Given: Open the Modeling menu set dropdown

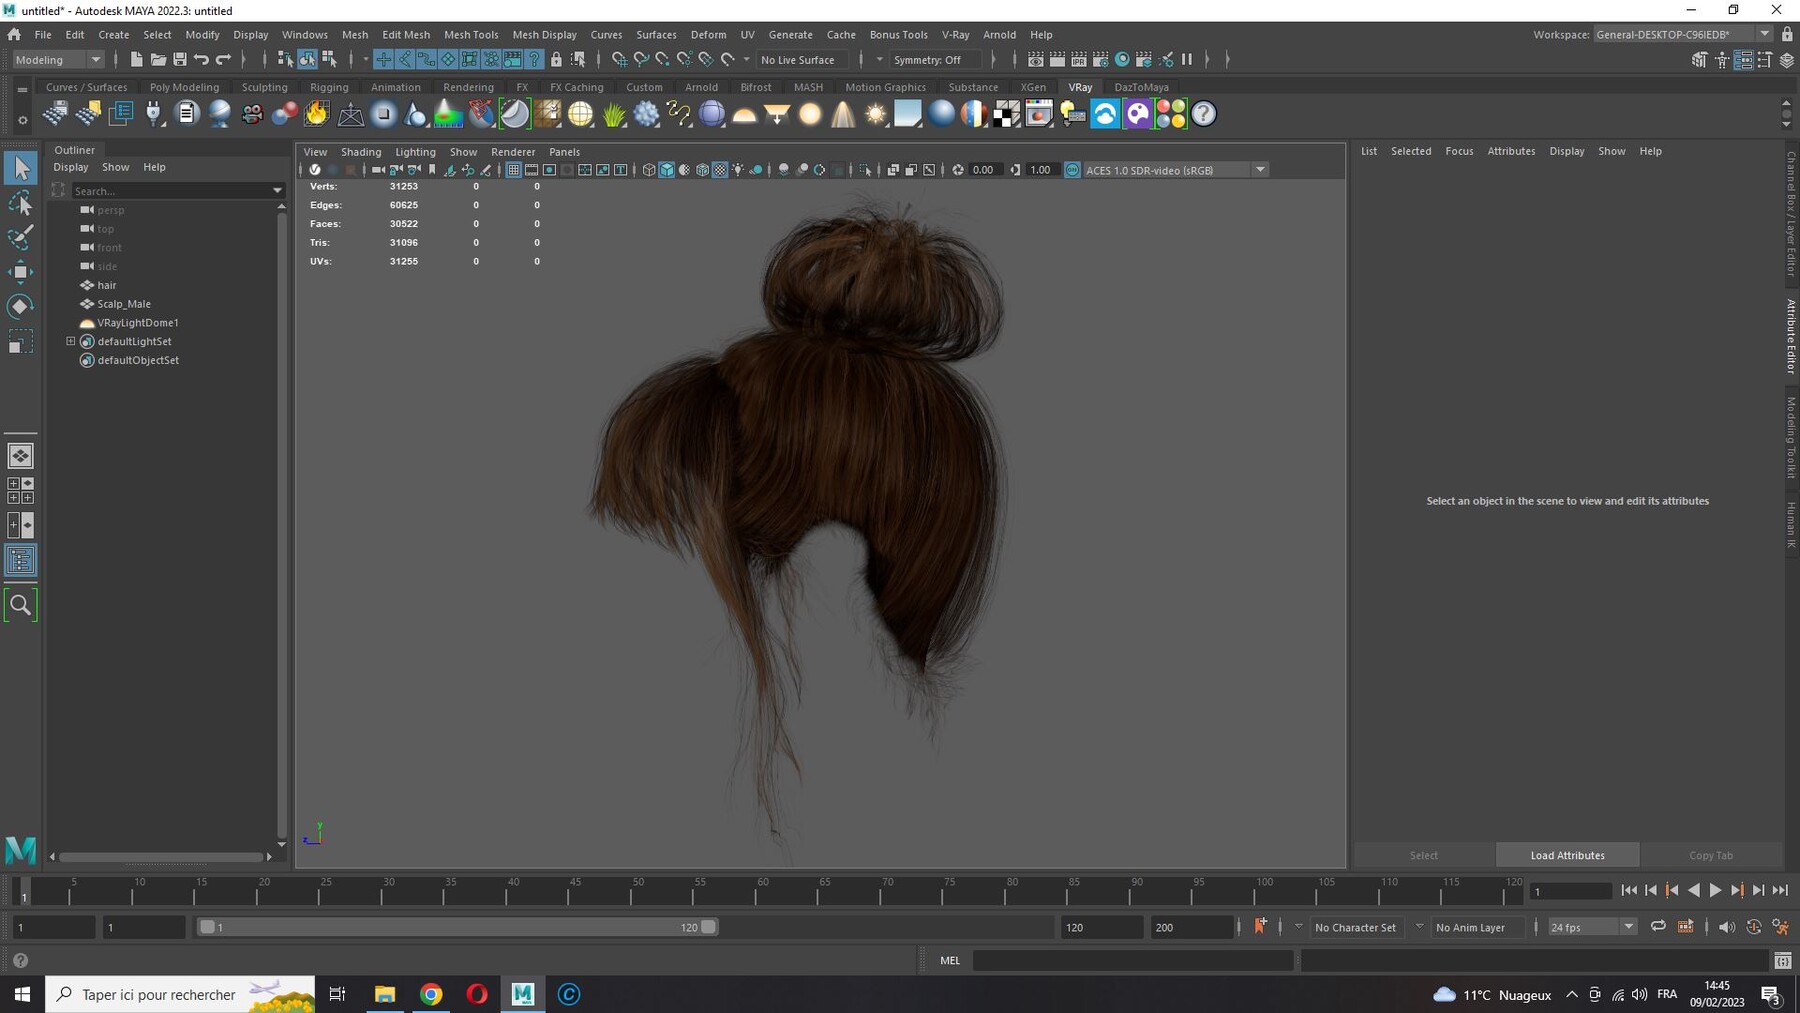Looking at the screenshot, I should pos(58,60).
